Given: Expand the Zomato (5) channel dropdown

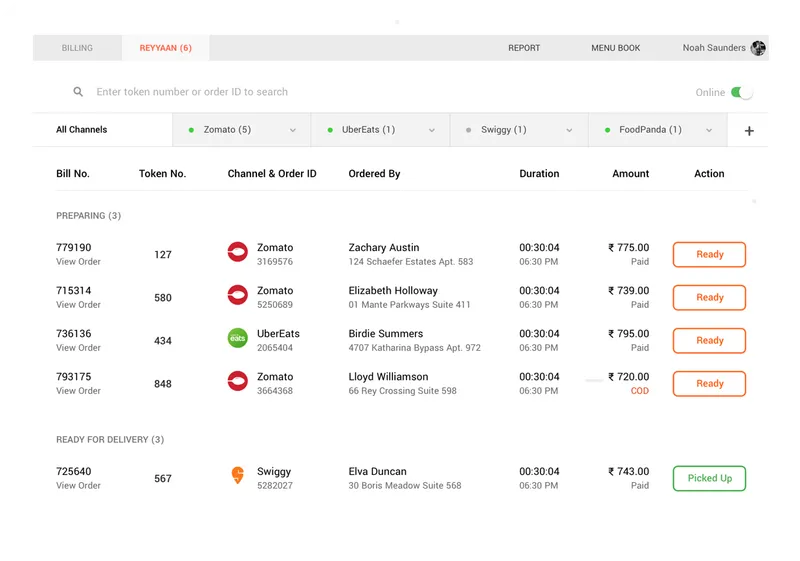Looking at the screenshot, I should pyautogui.click(x=293, y=130).
